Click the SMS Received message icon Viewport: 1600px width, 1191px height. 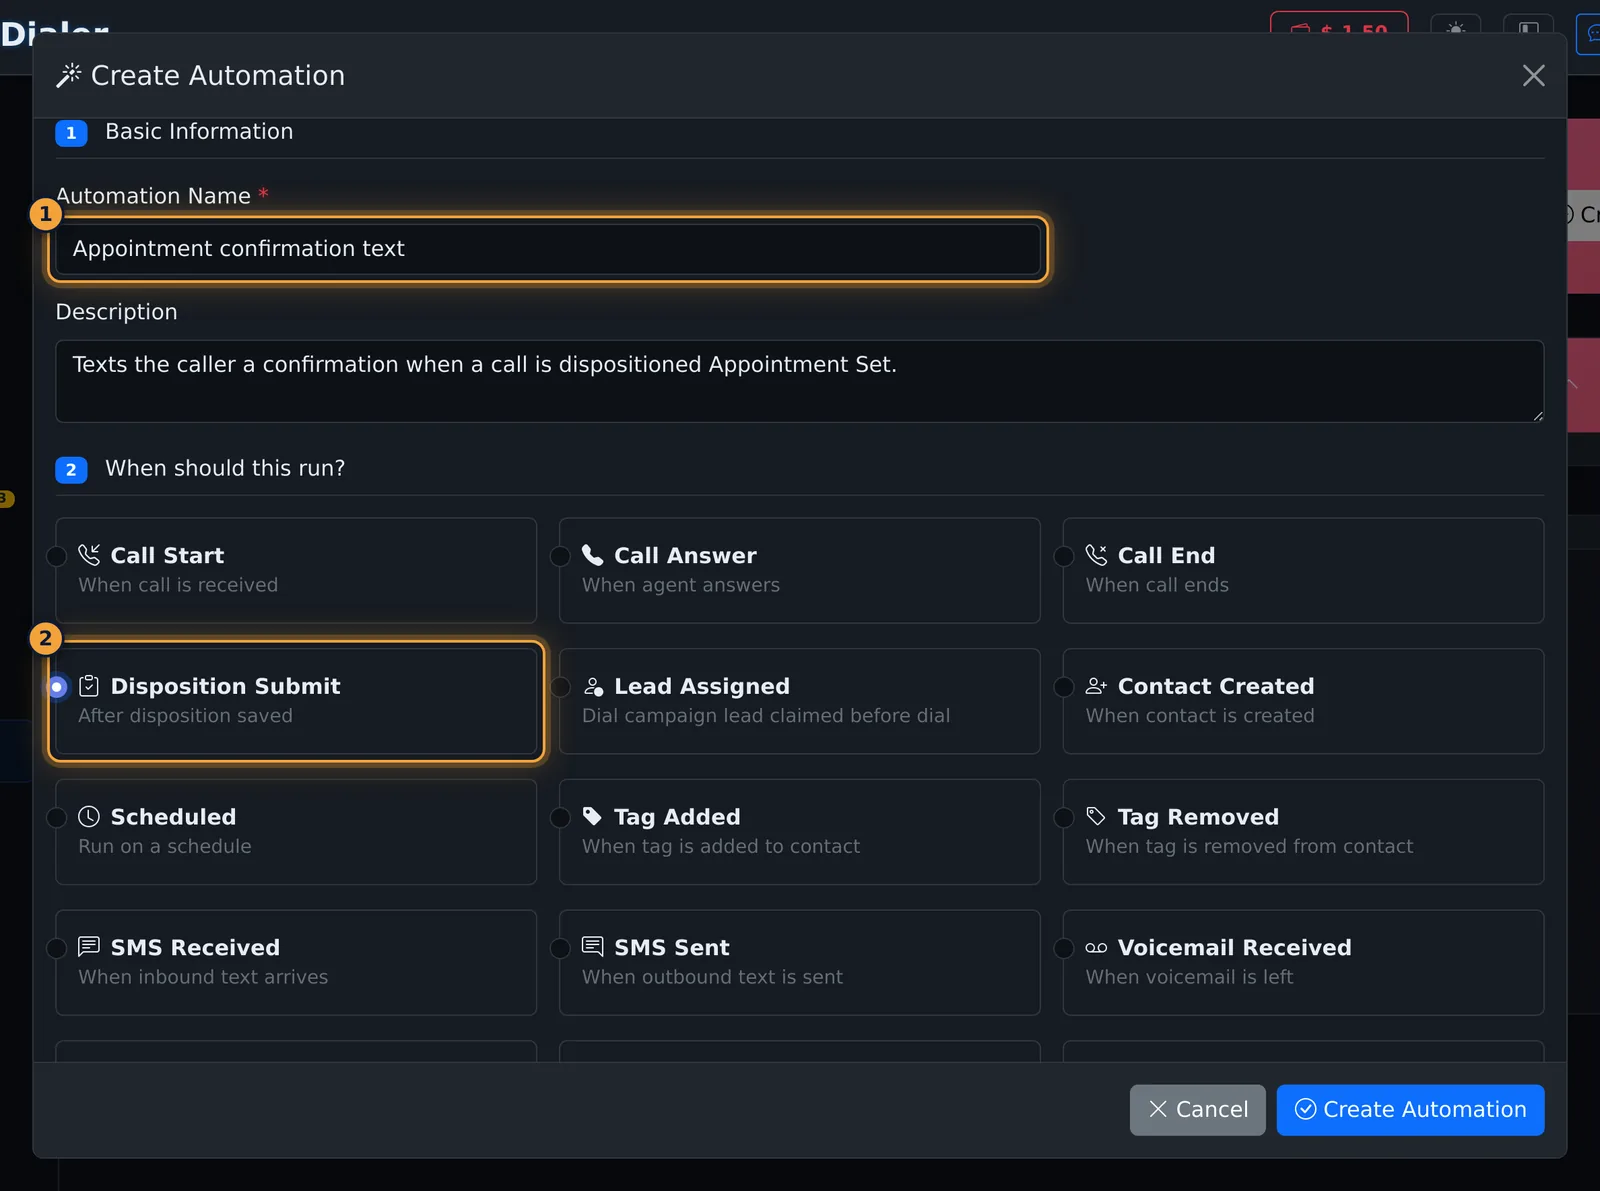coord(89,947)
